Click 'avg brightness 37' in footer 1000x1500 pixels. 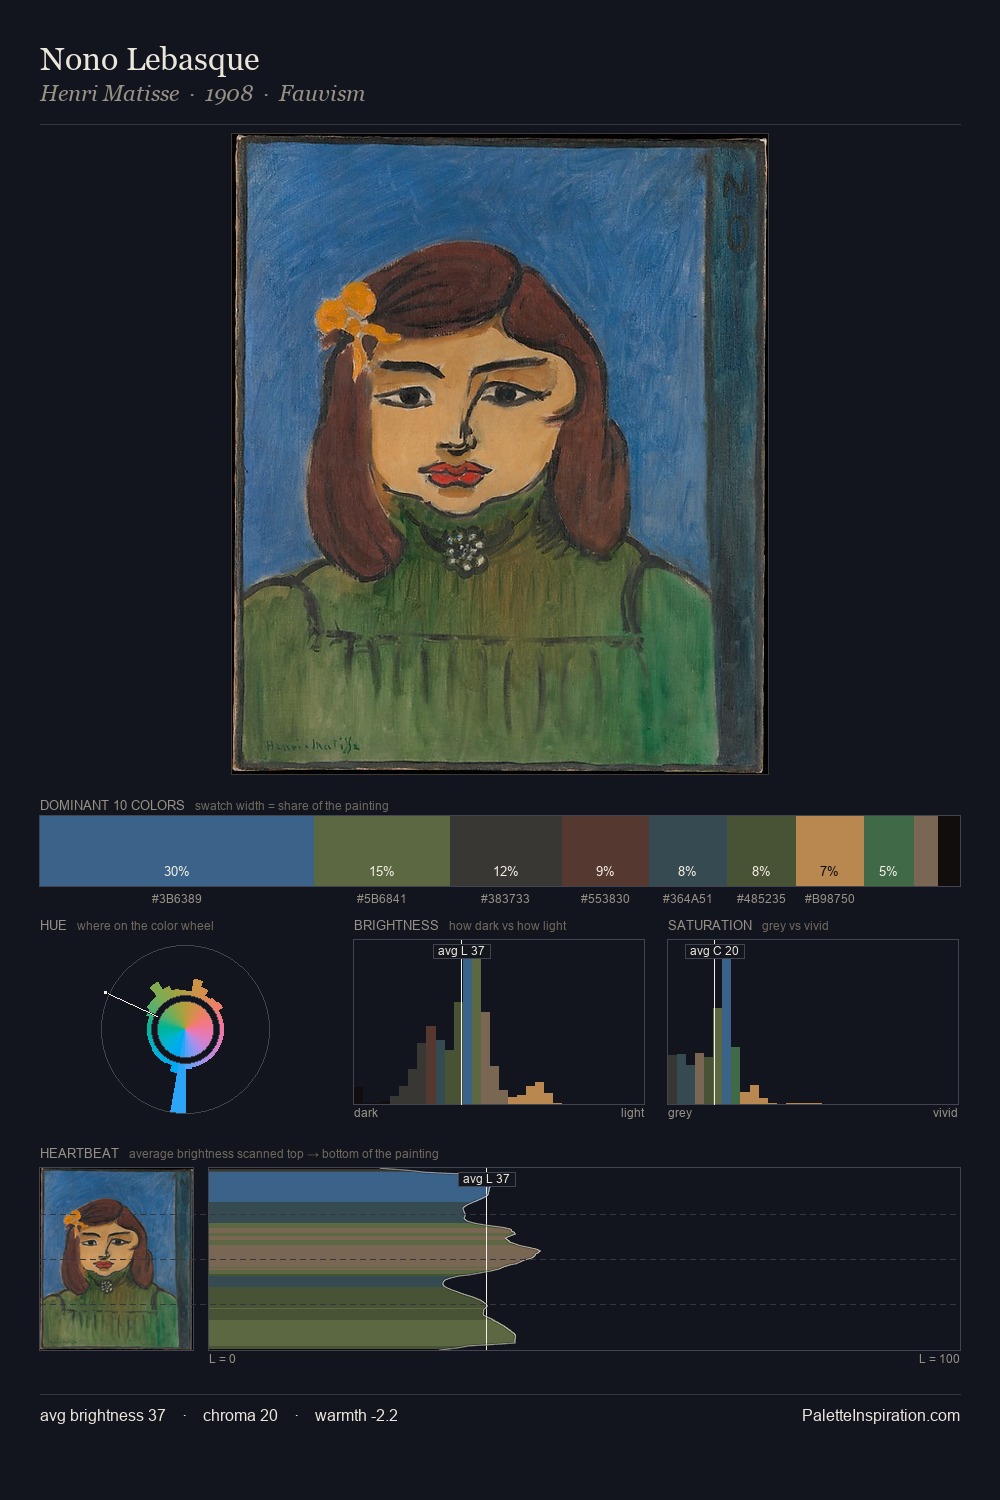(103, 1415)
